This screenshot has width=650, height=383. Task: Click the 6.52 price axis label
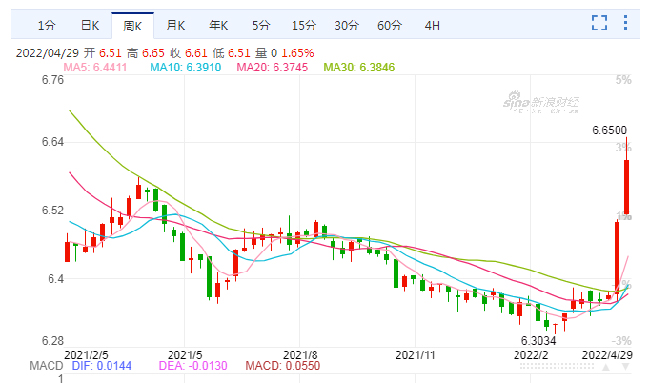pos(53,210)
